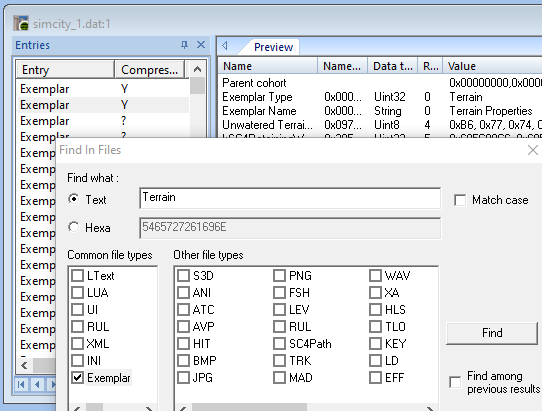Screen dimensions: 542x411
Task: Select the Exemplar Type property row
Action: (380, 97)
